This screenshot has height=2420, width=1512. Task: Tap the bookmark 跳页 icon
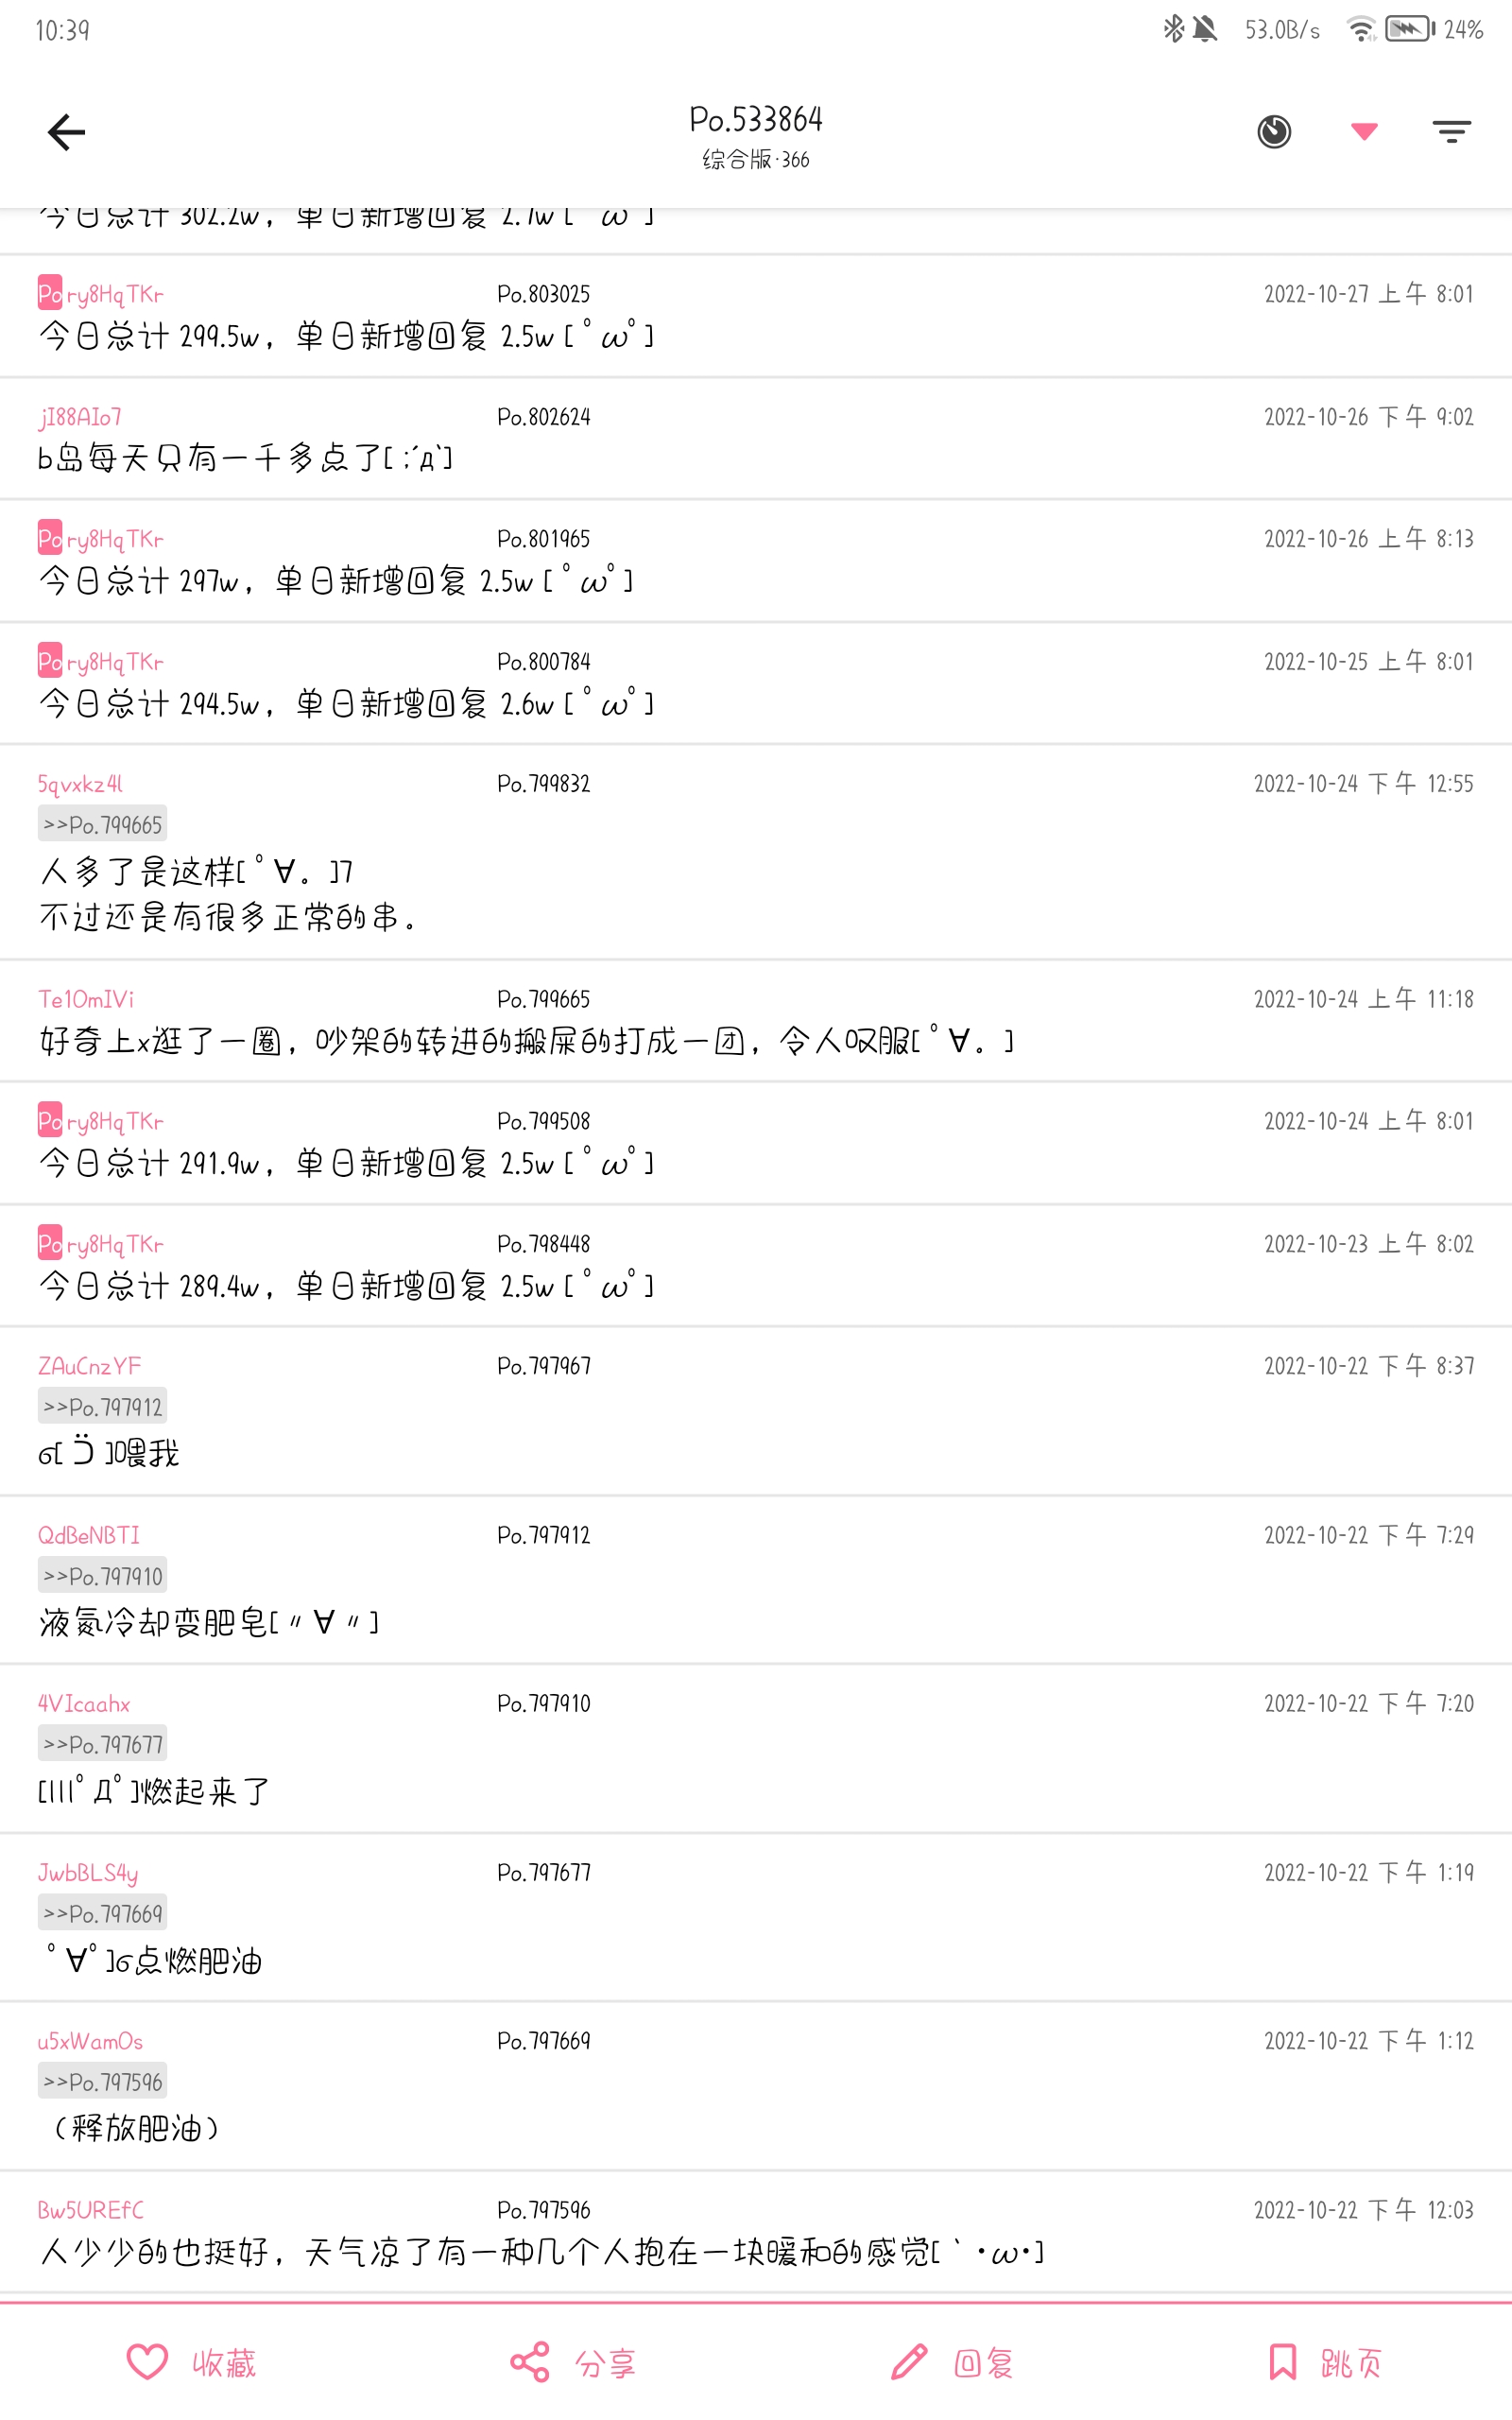(1282, 2362)
